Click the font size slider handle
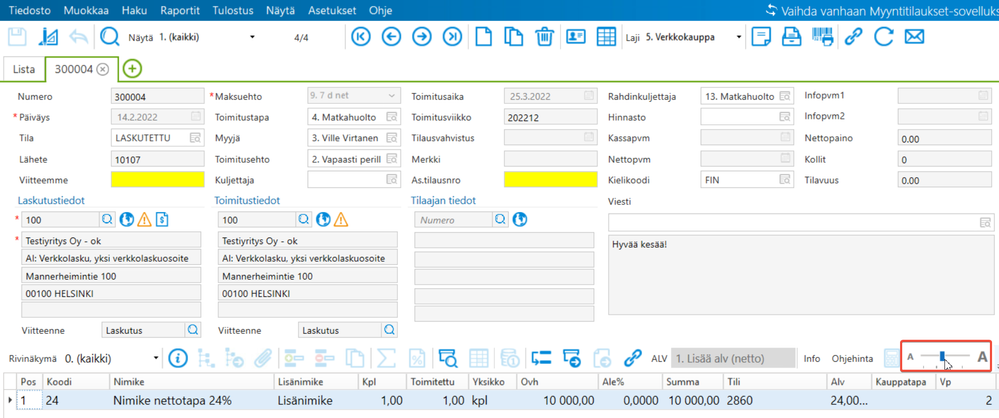 [943, 357]
